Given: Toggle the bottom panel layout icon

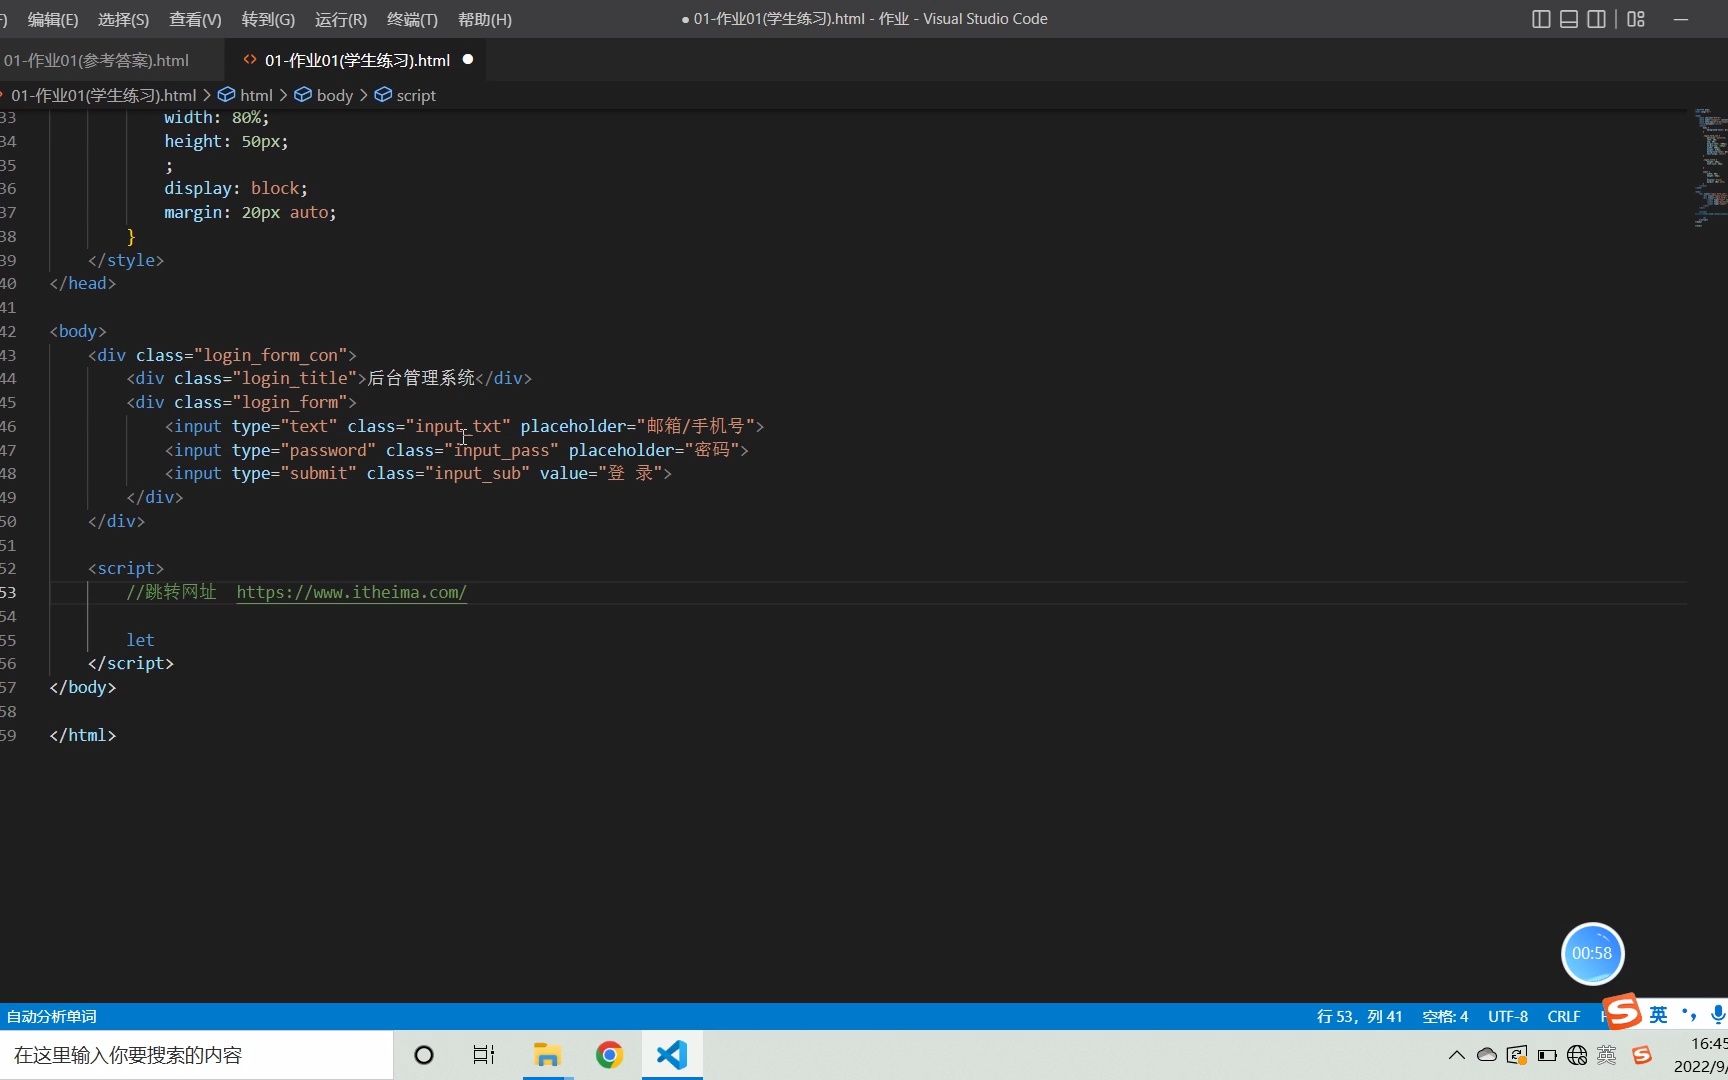Looking at the screenshot, I should (1569, 19).
